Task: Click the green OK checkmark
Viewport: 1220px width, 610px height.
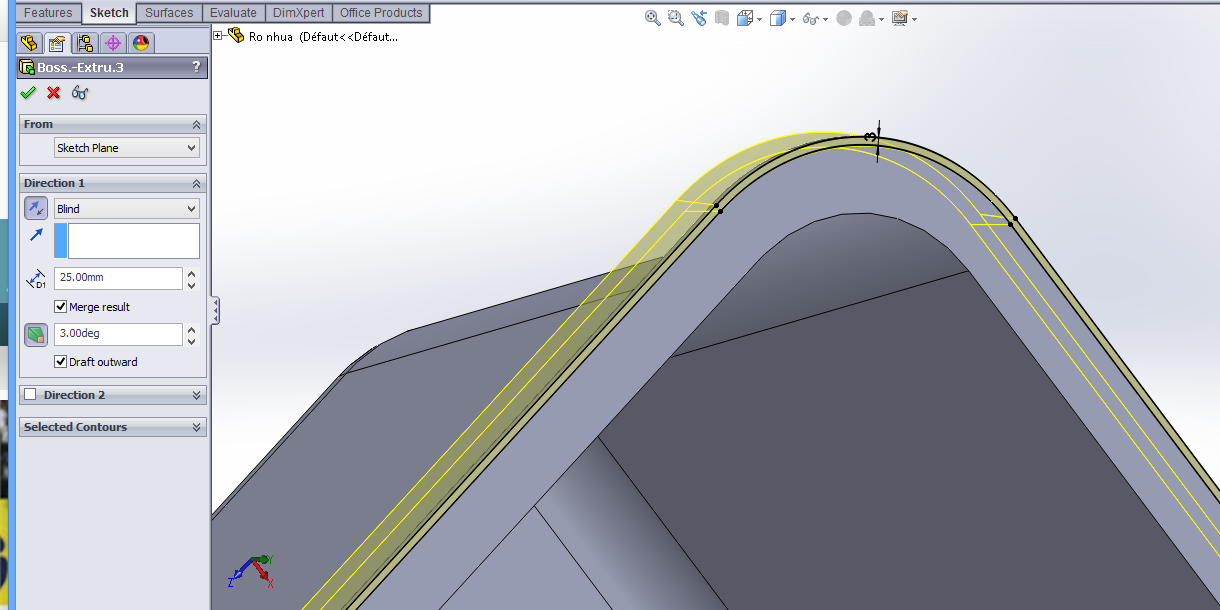Action: click(28, 93)
